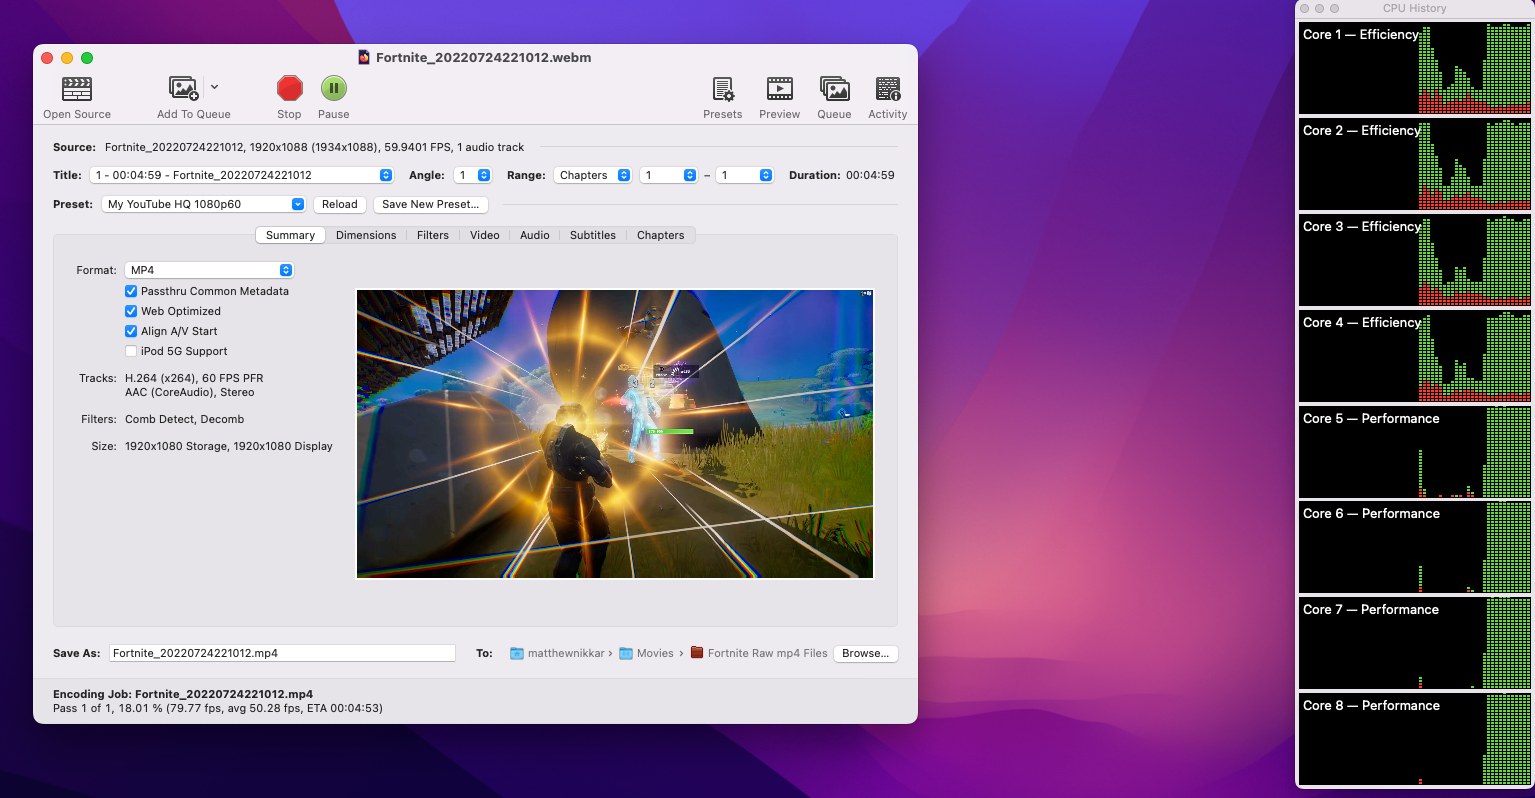Image resolution: width=1535 pixels, height=798 pixels.
Task: Switch to the Filters tab
Action: click(433, 235)
